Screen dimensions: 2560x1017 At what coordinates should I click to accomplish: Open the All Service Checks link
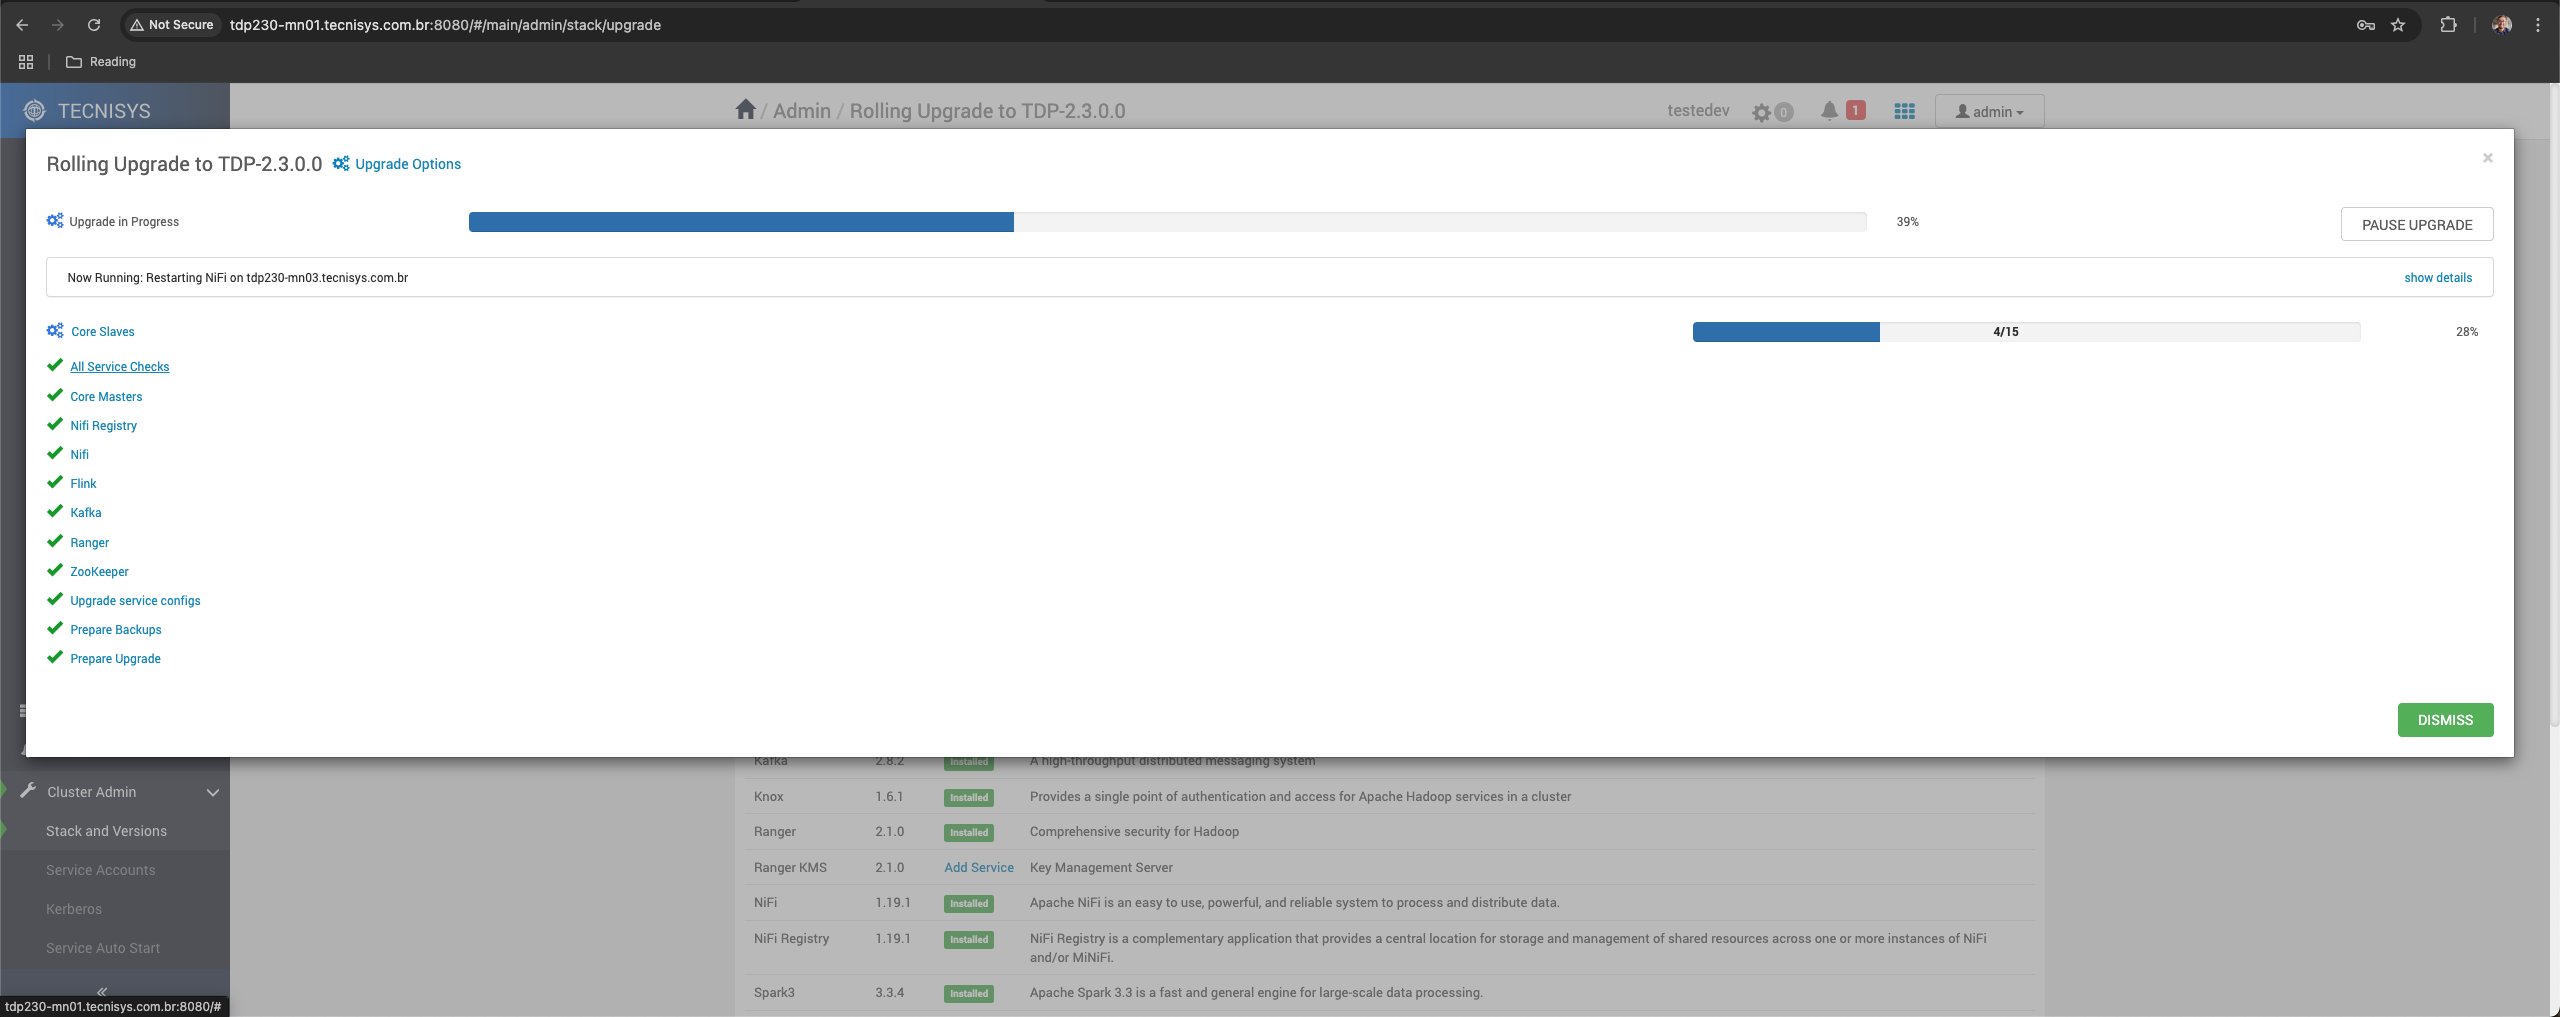tap(120, 367)
